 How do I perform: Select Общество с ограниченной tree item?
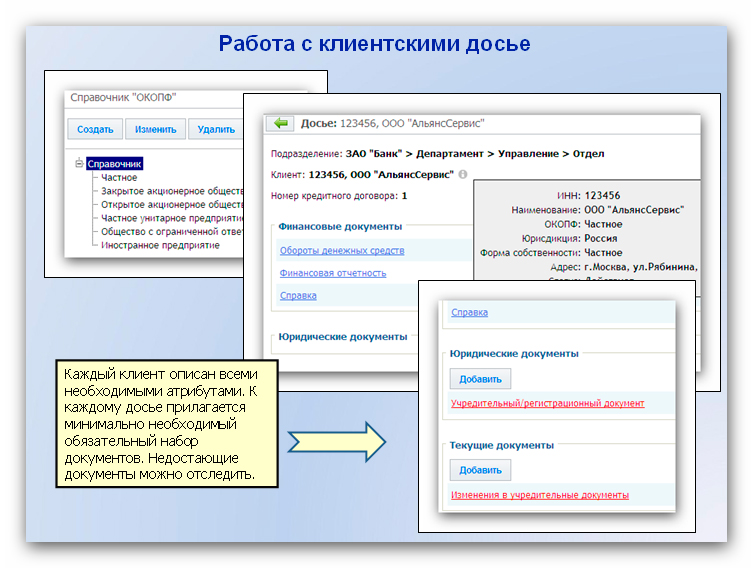click(172, 231)
